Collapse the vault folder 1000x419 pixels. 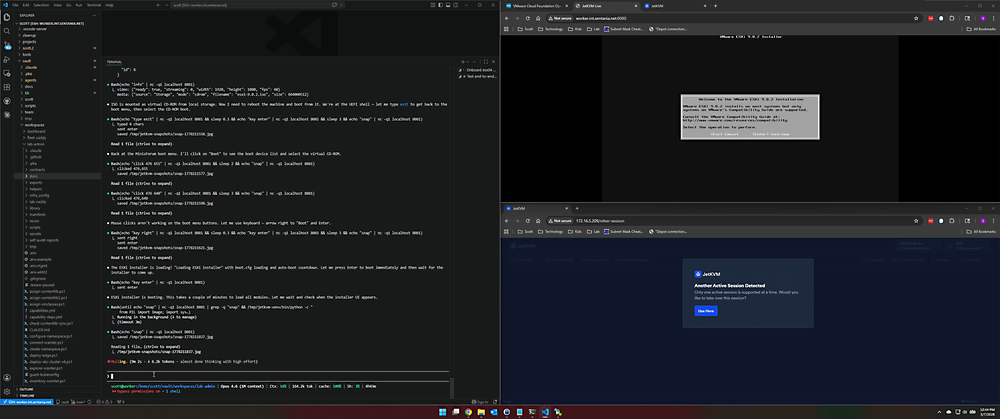[27, 61]
